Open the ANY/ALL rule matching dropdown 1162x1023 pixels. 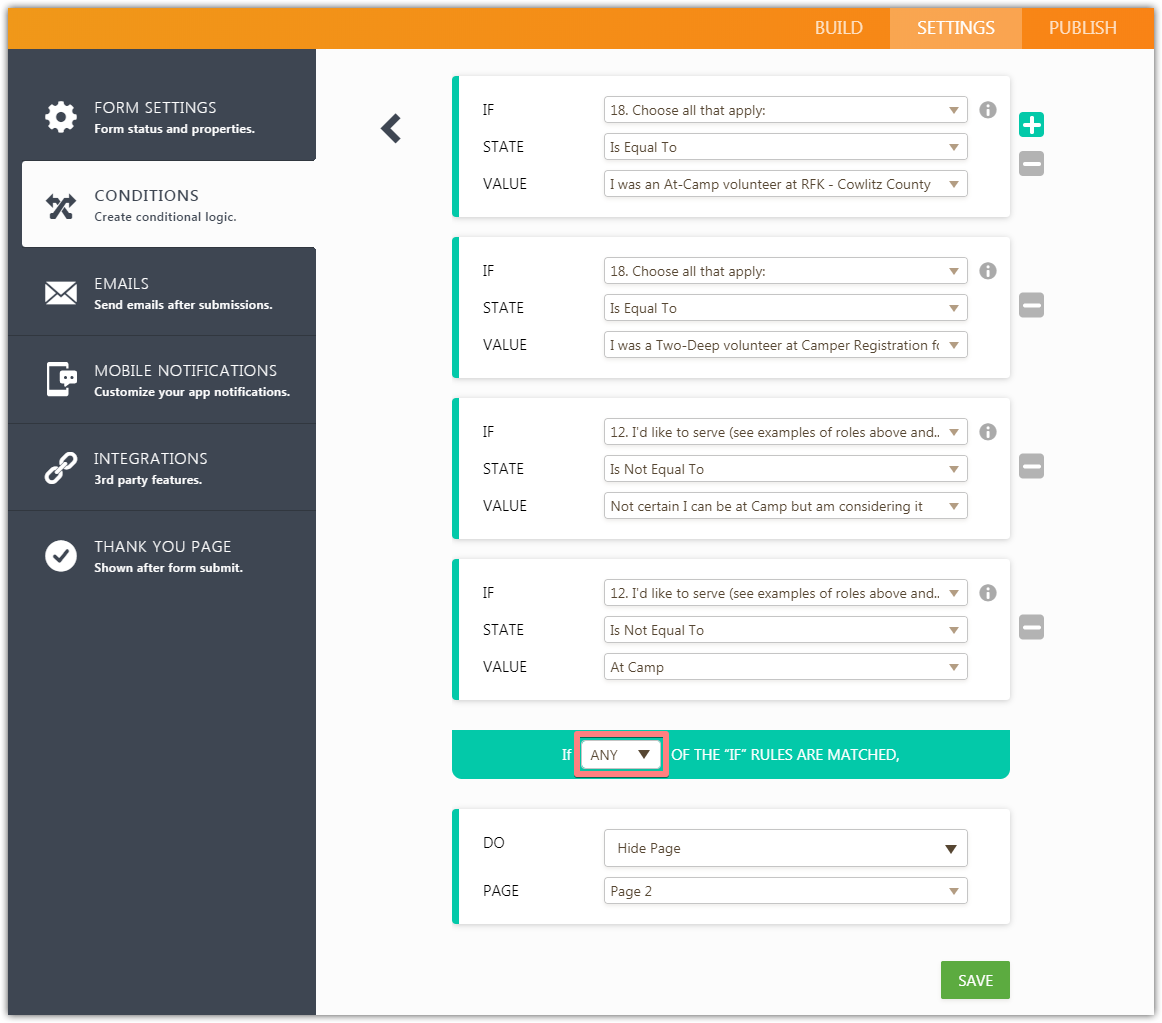coord(621,755)
